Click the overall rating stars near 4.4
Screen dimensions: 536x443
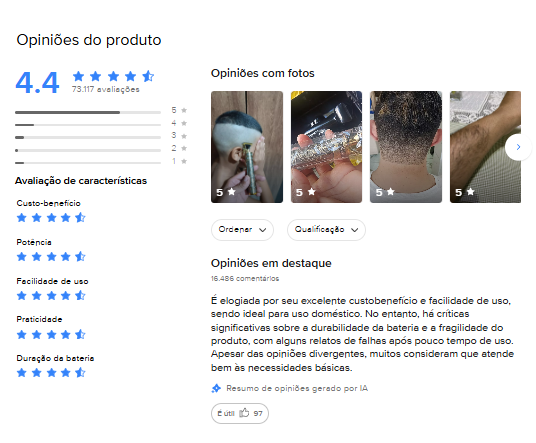coord(113,76)
